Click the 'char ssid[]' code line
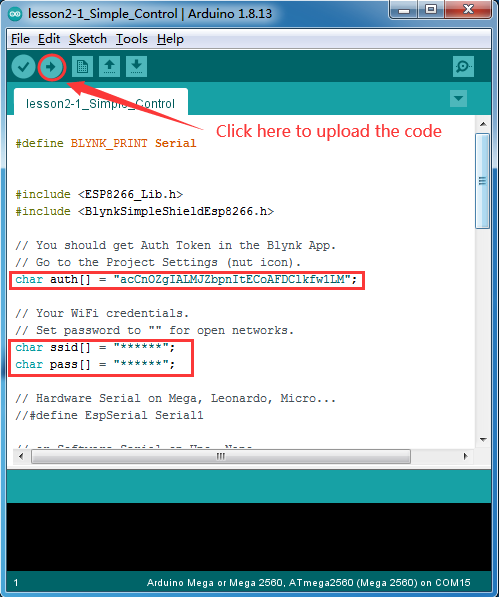499x597 pixels. pos(95,348)
